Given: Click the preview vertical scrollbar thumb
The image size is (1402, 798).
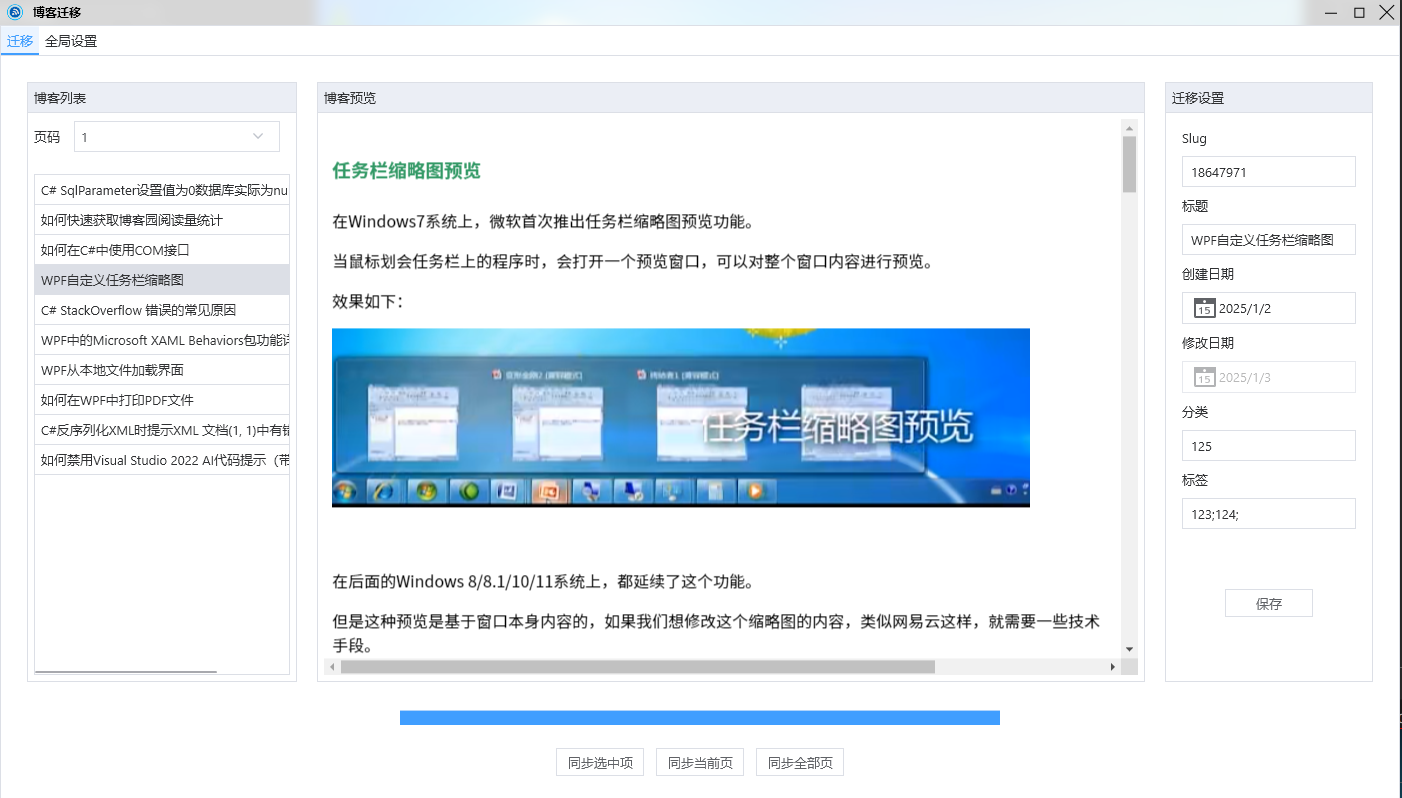Looking at the screenshot, I should (1129, 164).
